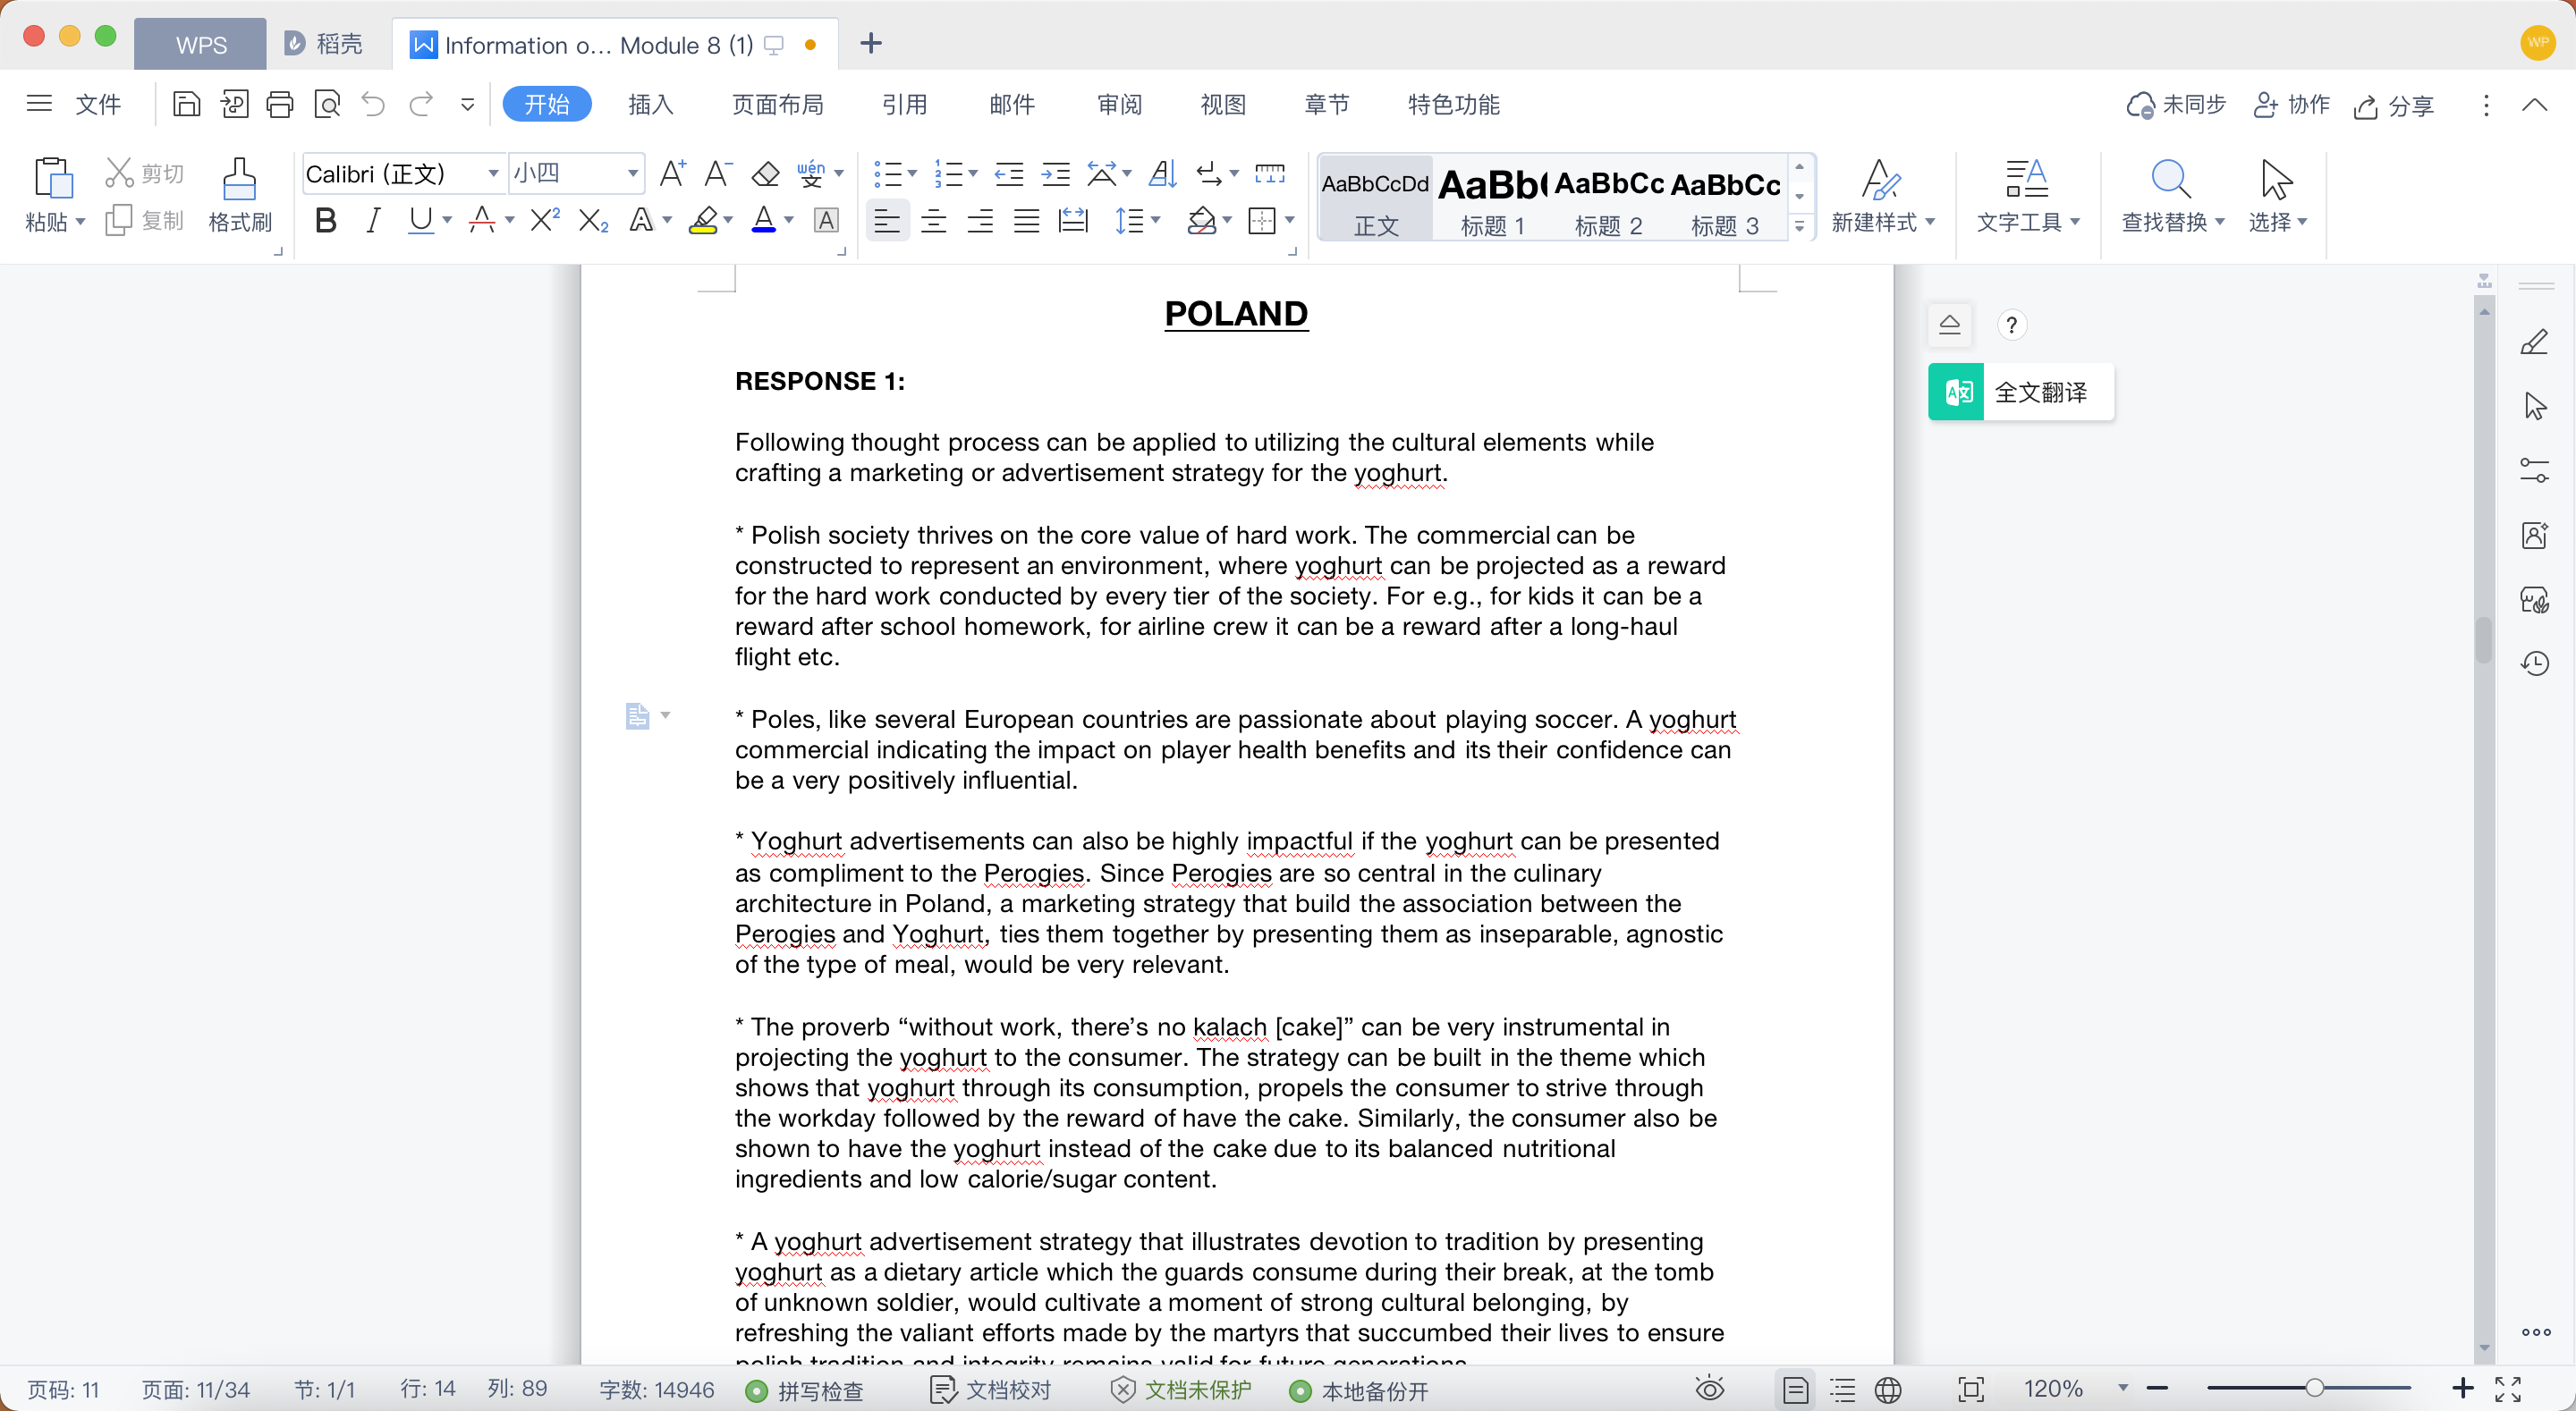Click the 新建样式 new style button

1882,195
